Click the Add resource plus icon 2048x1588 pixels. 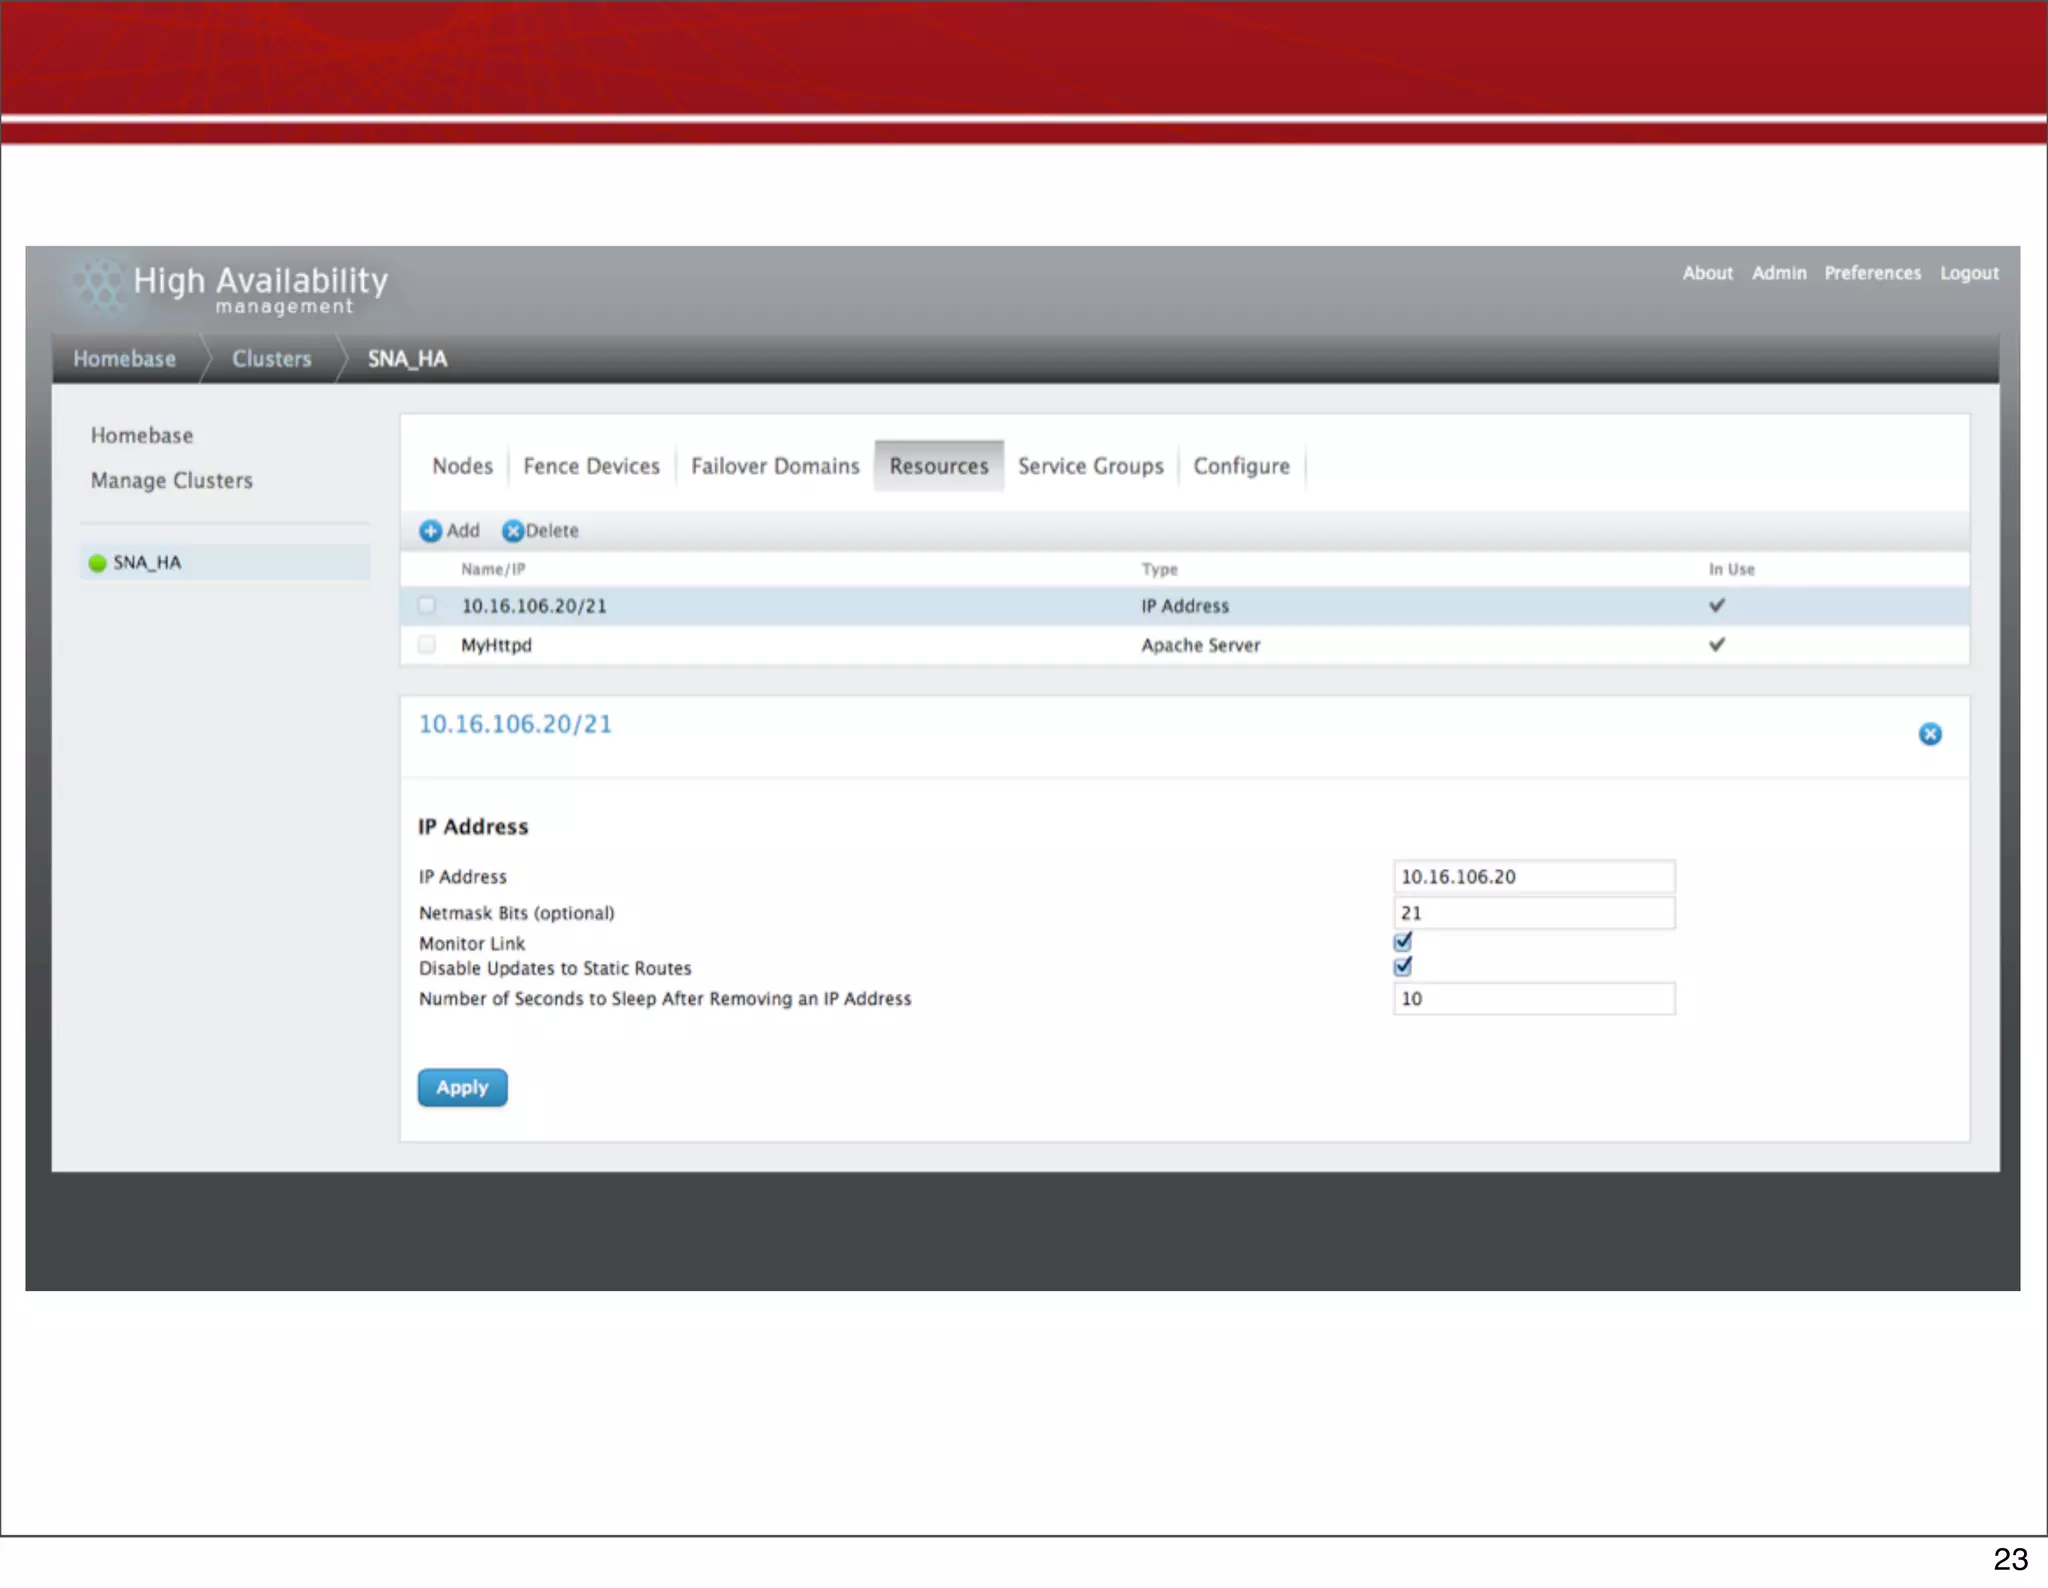(430, 531)
